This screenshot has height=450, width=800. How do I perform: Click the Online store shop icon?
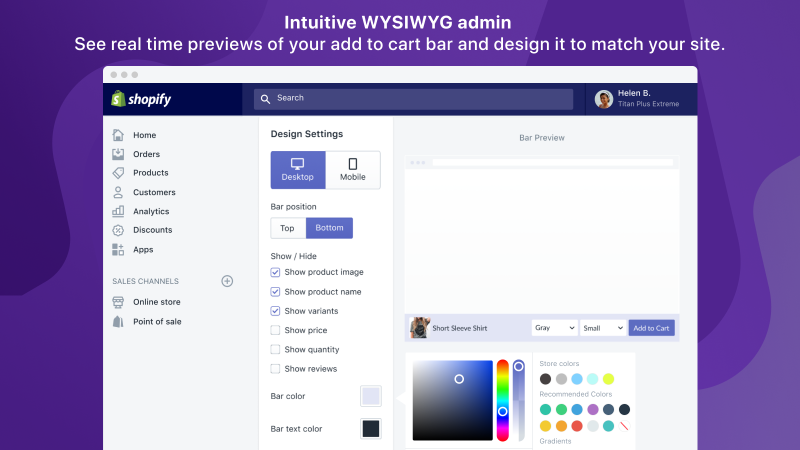click(x=118, y=302)
